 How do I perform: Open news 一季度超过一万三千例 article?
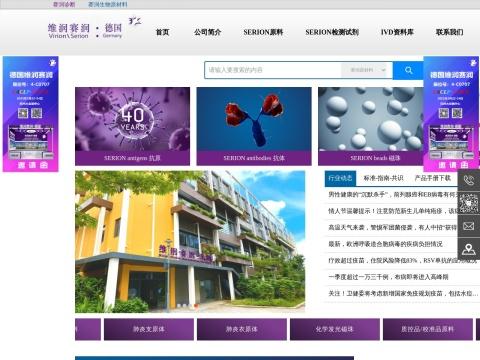(388, 277)
